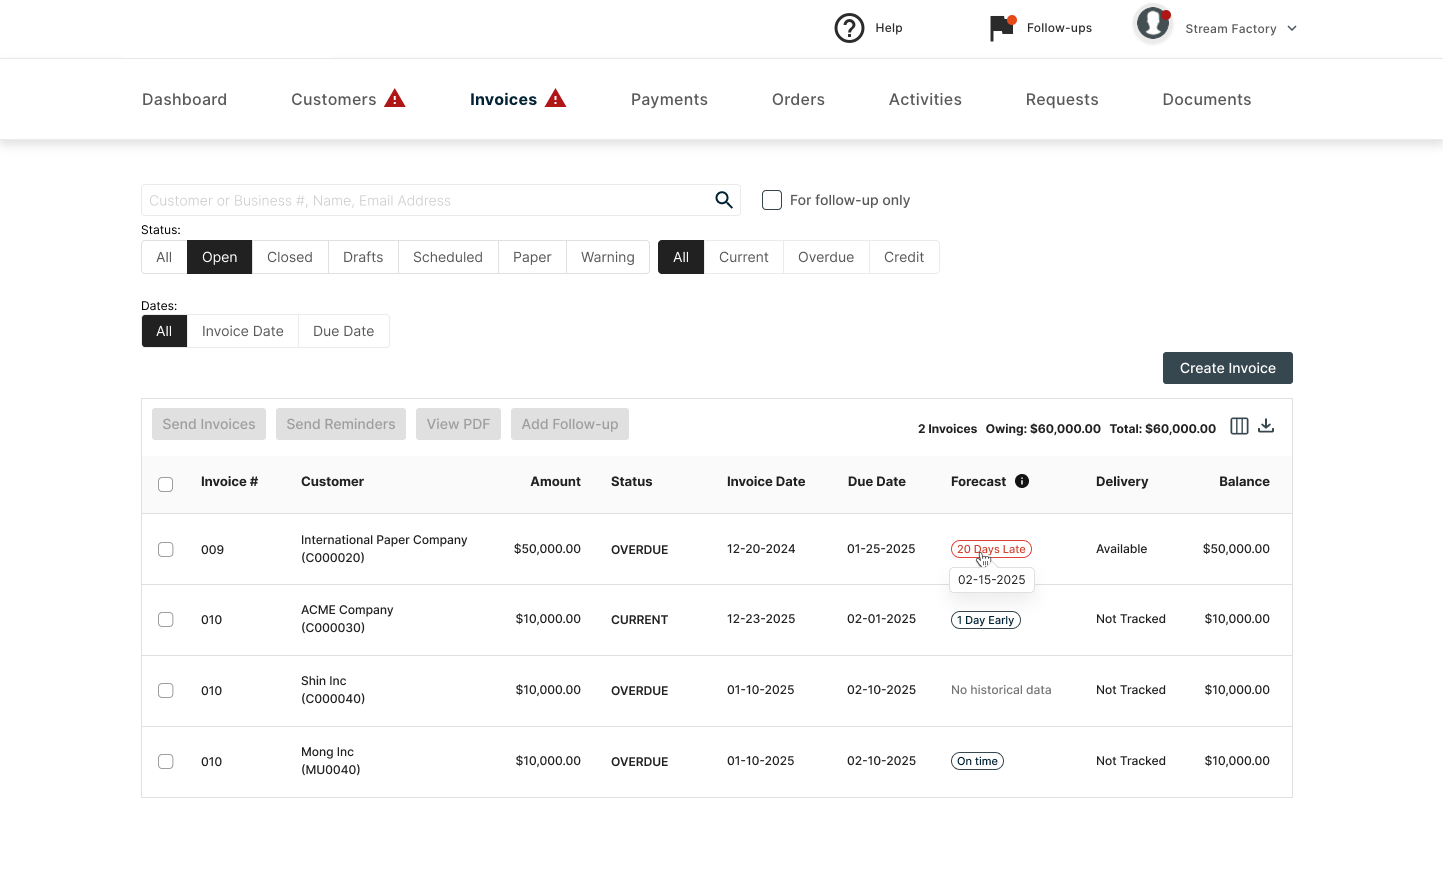Expand the Stream Factory account dropdown arrow
Viewport: 1443px width, 883px height.
[x=1292, y=29]
